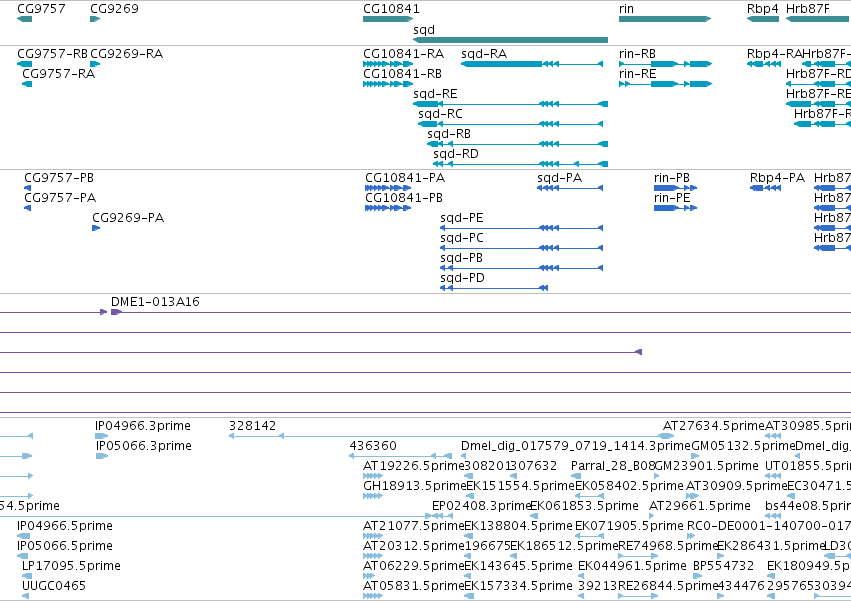Screen dimensions: 851x601
Task: Click the Rbp4 gene label
Action: point(763,9)
